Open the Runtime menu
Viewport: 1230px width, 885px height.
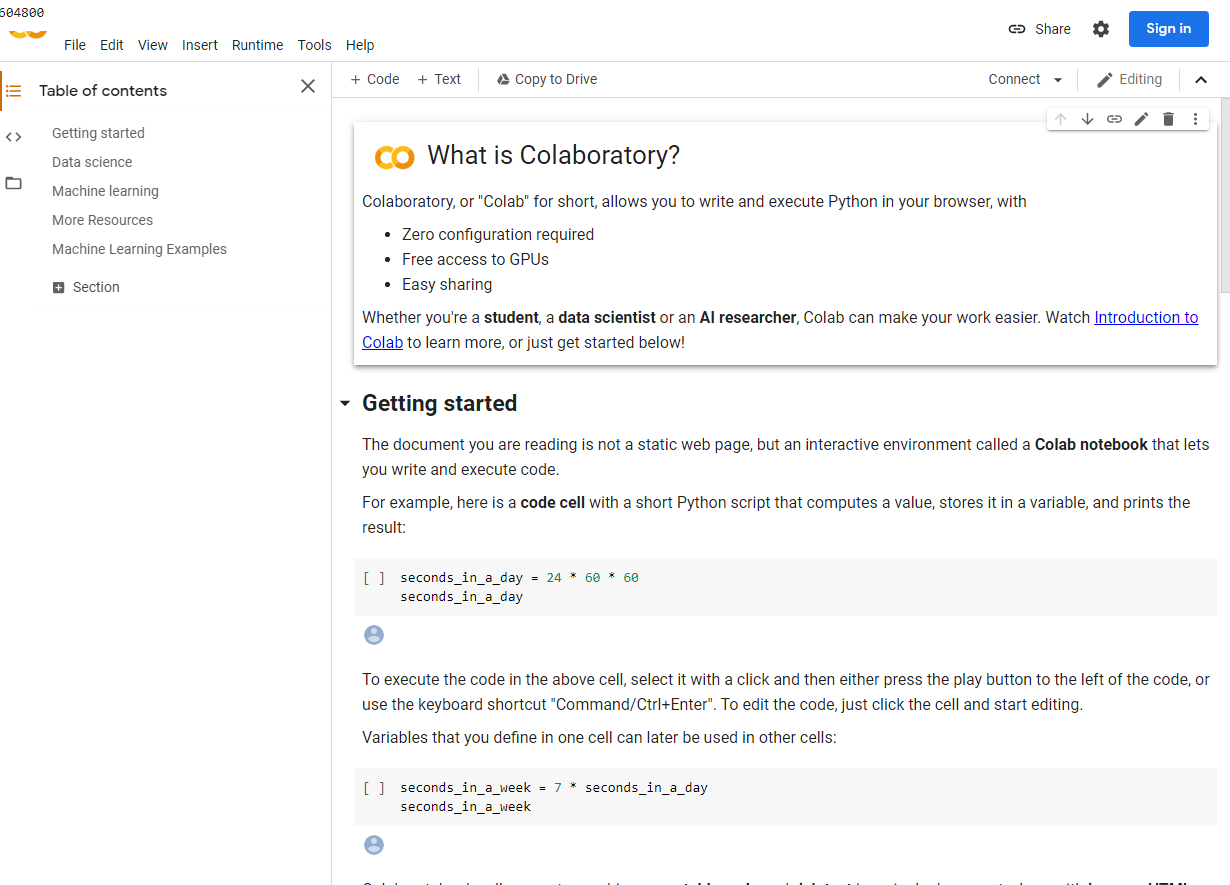tap(257, 45)
